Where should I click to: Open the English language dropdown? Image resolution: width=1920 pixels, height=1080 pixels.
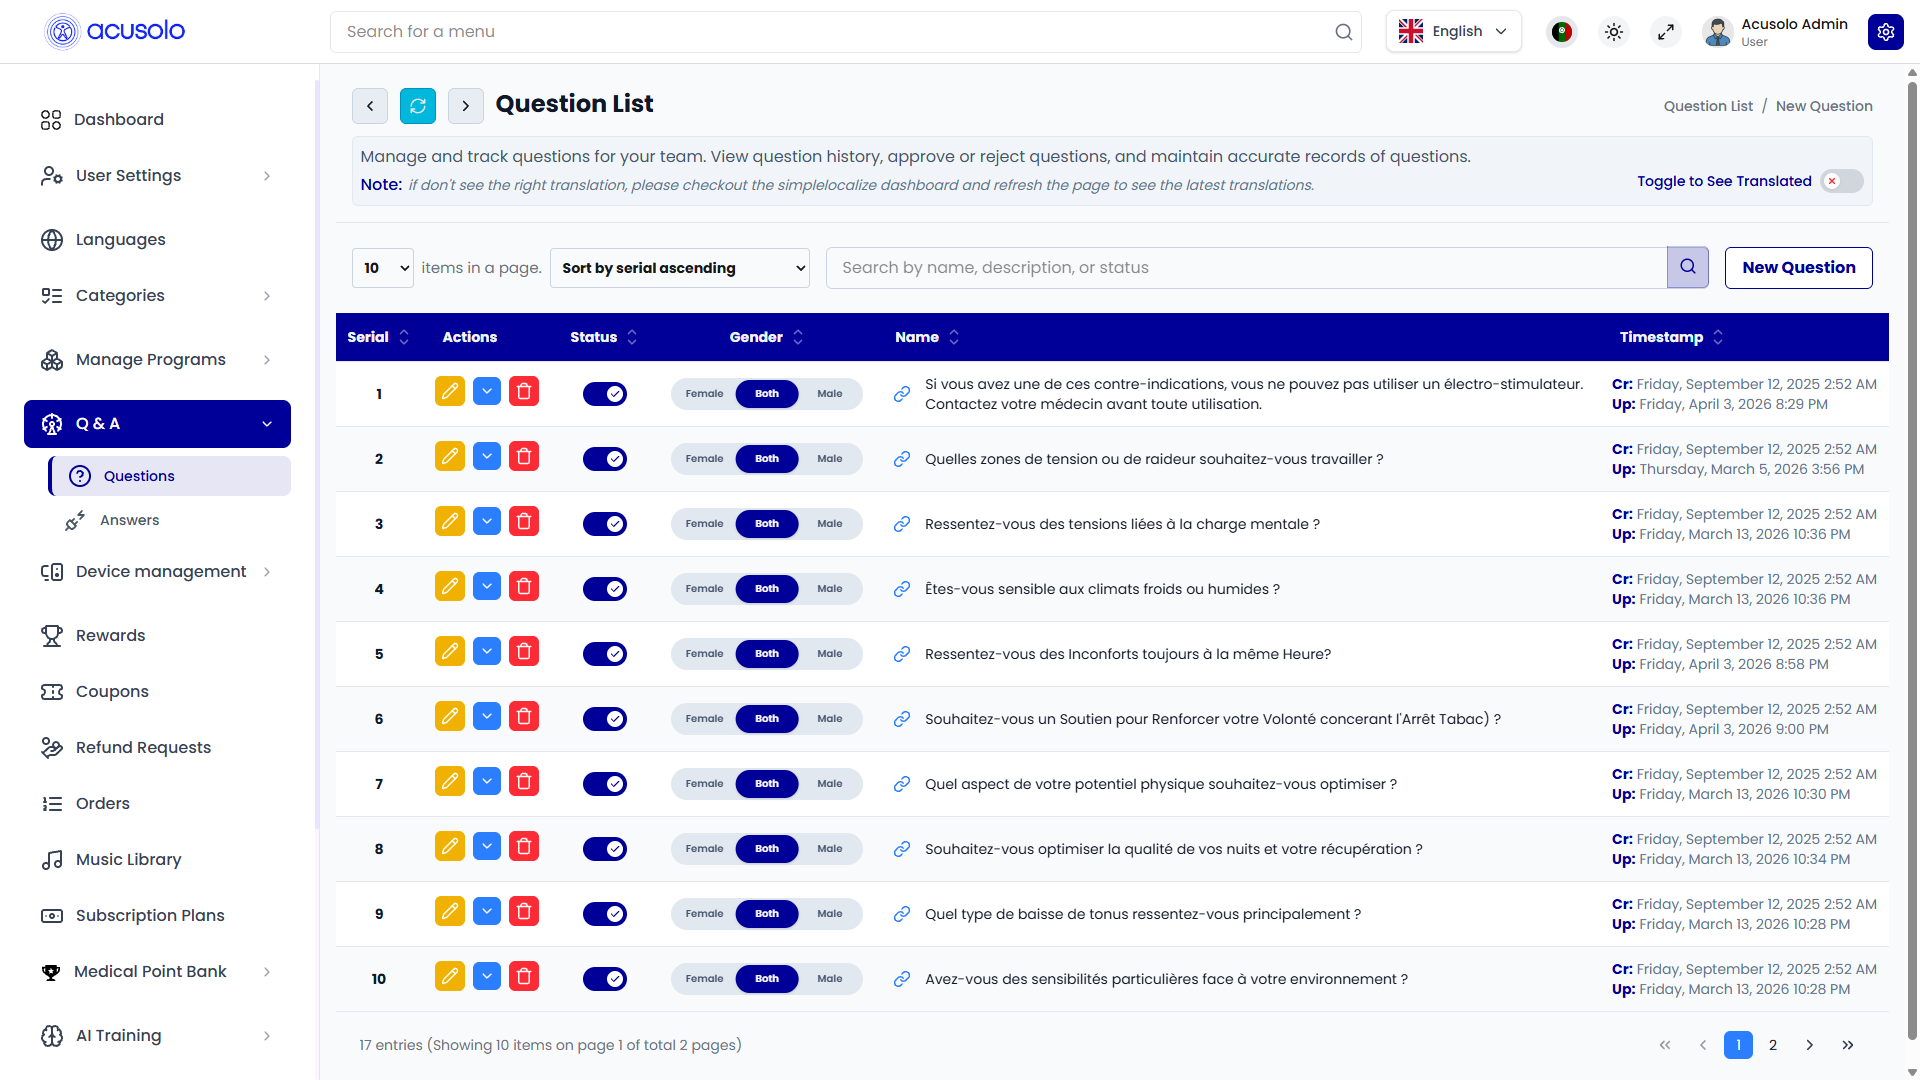pyautogui.click(x=1454, y=32)
